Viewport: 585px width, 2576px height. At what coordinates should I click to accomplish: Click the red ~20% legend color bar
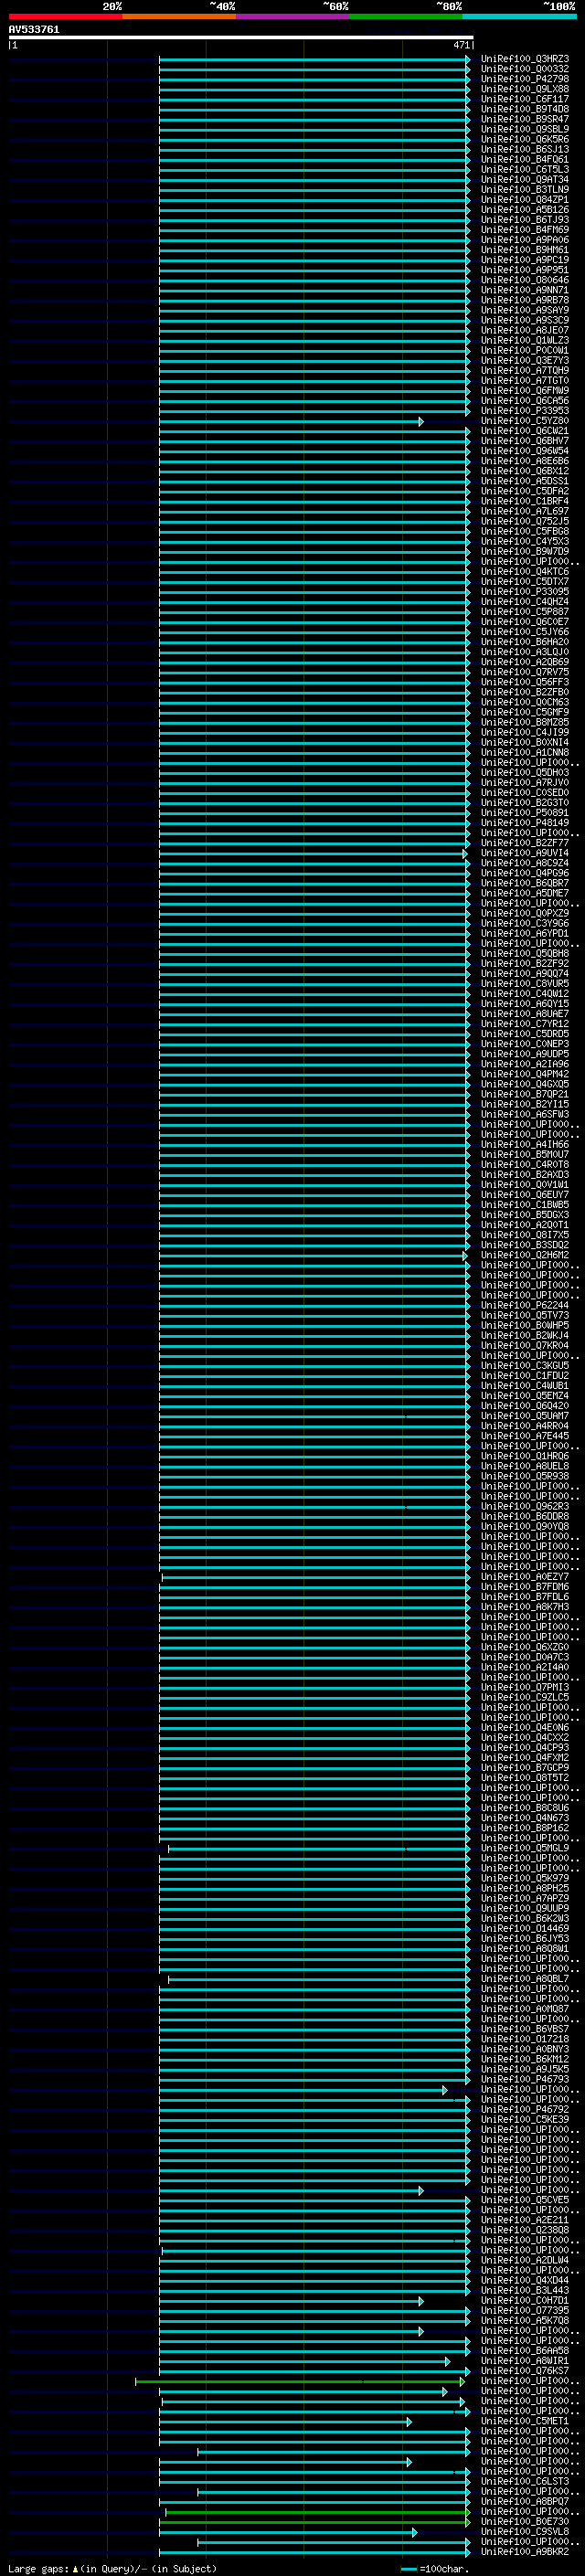(65, 16)
